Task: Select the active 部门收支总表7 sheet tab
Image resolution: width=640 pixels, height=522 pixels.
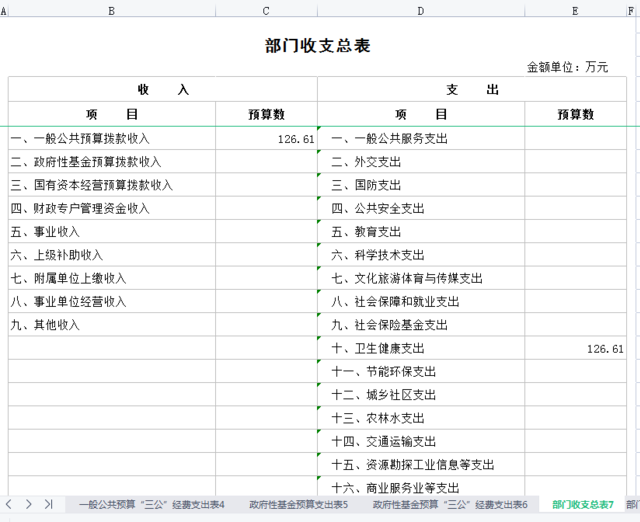Action: tap(582, 505)
